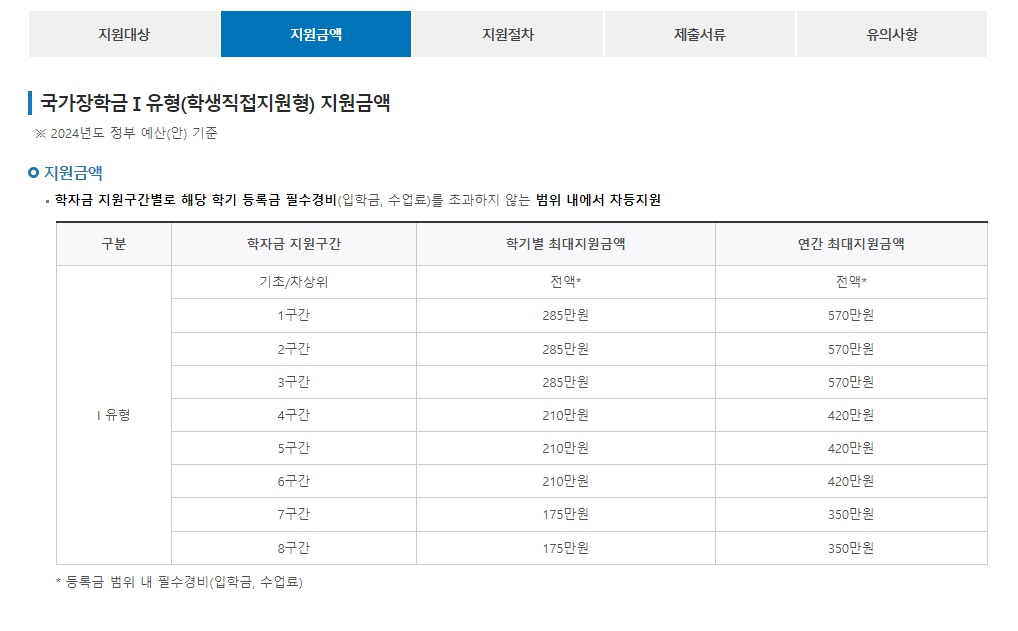Image resolution: width=1018 pixels, height=631 pixels.
Task: Click the blue 지원금액 subheading with the circle bullet
Action: (x=66, y=173)
